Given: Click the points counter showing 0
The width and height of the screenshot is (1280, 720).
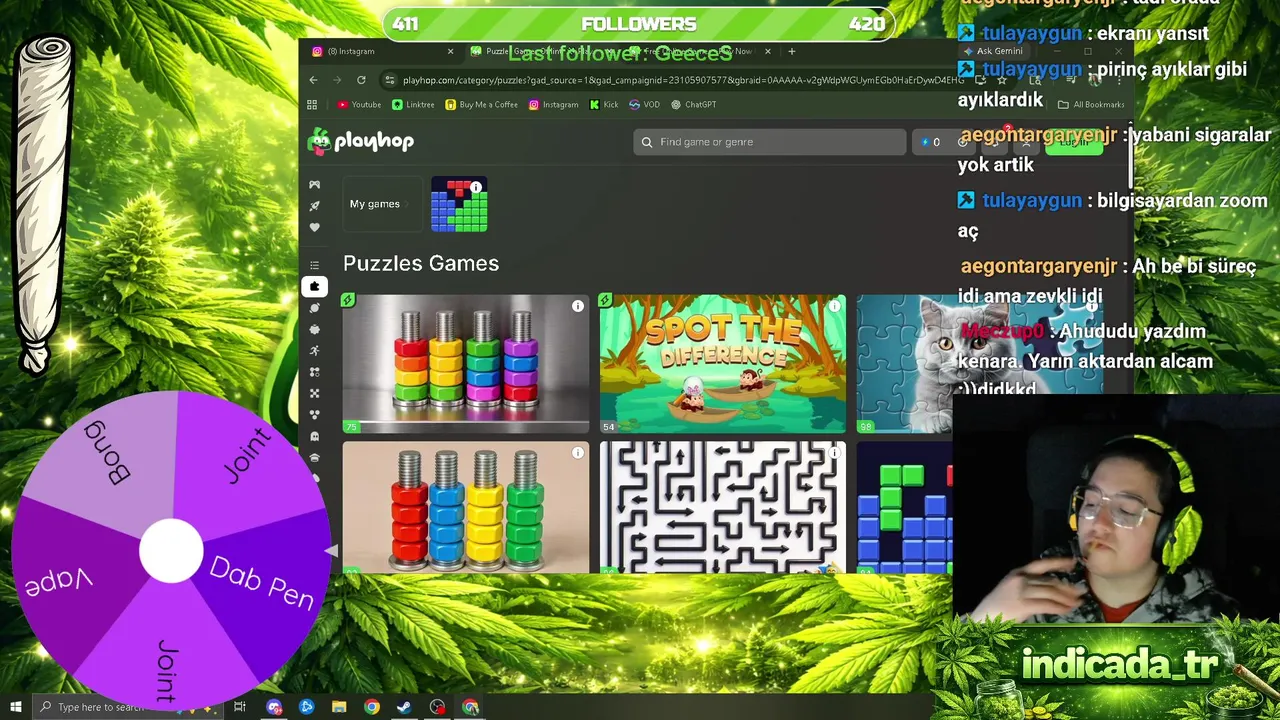Looking at the screenshot, I should tap(931, 142).
